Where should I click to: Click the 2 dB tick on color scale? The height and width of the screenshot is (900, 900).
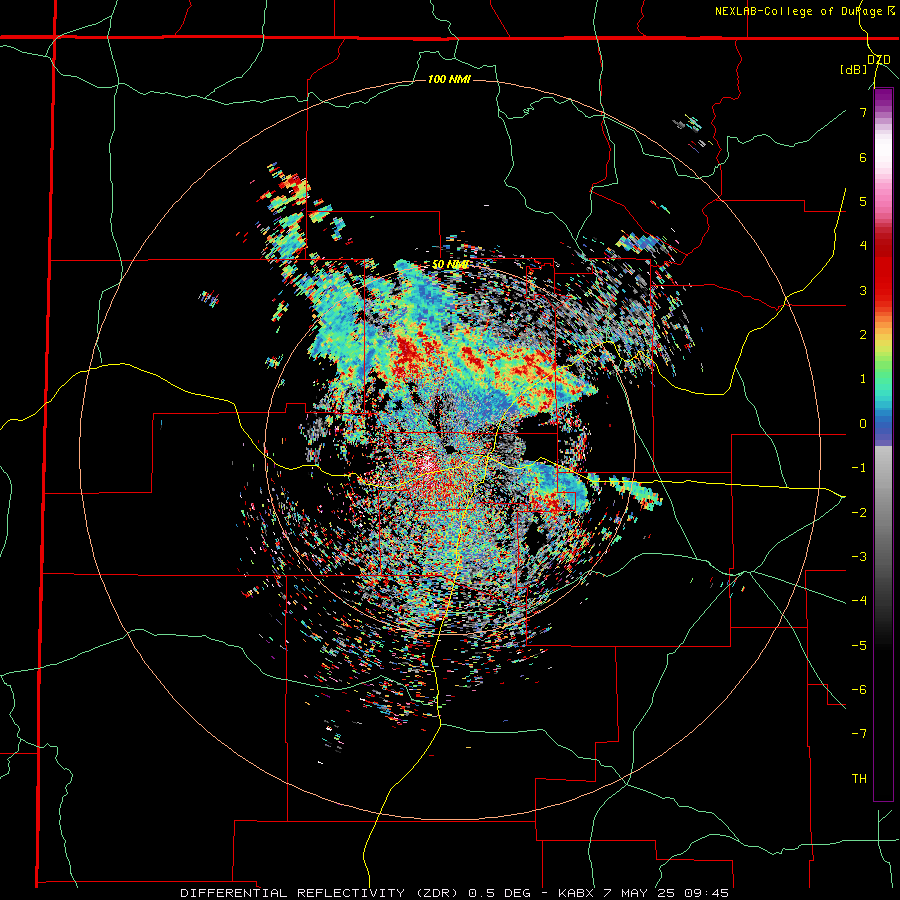[863, 335]
